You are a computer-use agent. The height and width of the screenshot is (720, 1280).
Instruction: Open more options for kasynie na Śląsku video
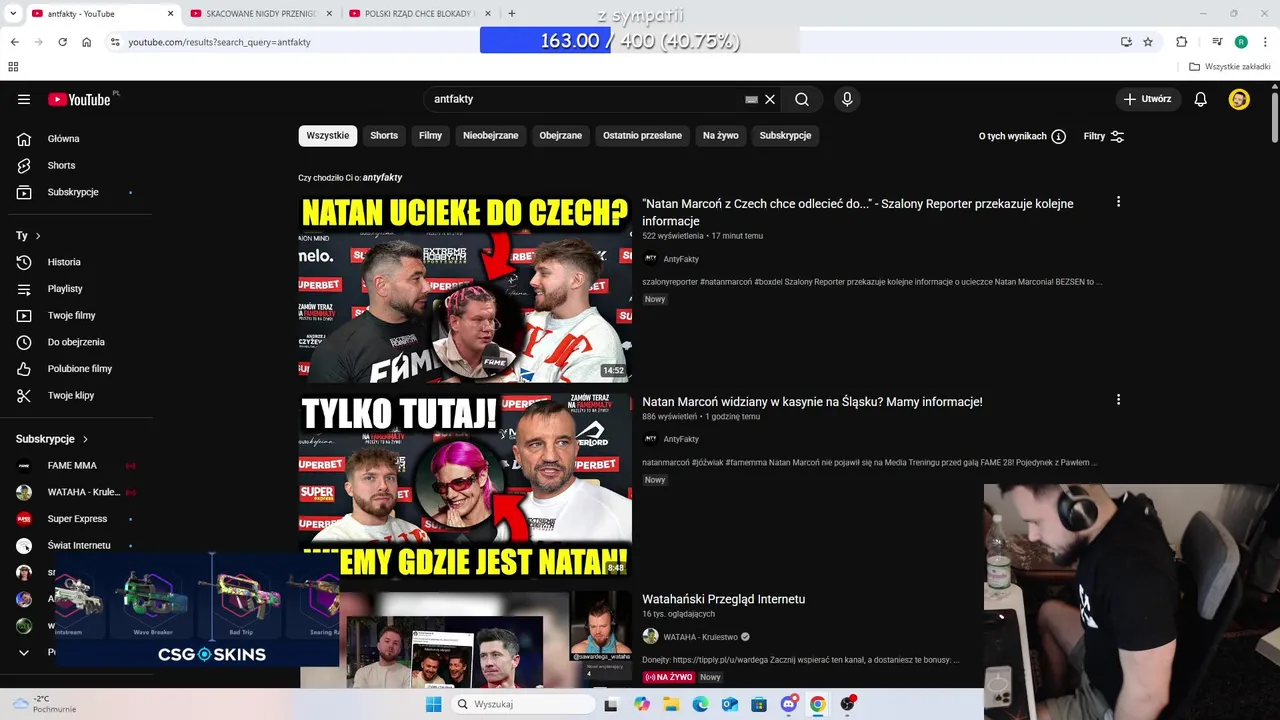1118,400
